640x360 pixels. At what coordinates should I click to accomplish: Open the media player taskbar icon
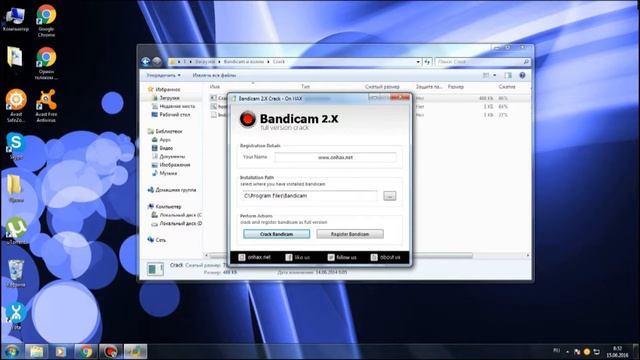tap(61, 351)
